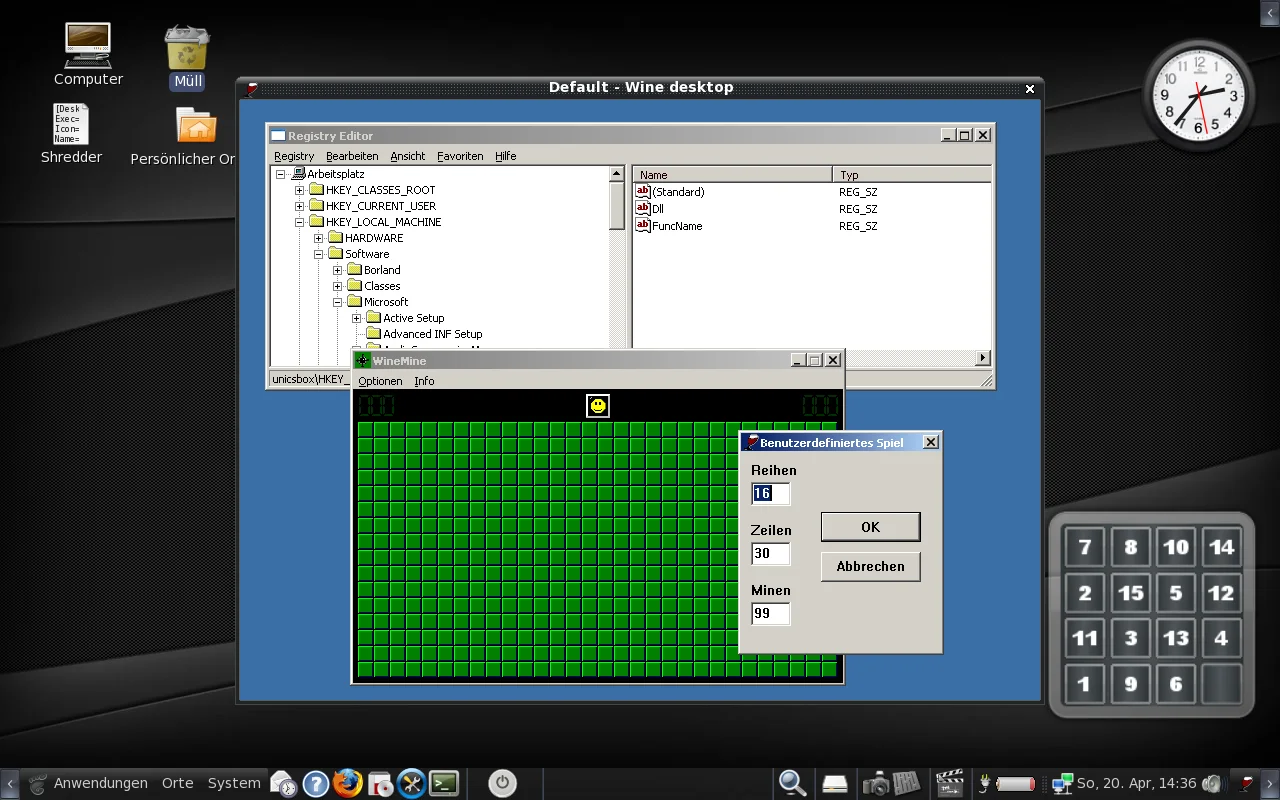
Task: Open the help question mark icon
Action: pyautogui.click(x=315, y=783)
